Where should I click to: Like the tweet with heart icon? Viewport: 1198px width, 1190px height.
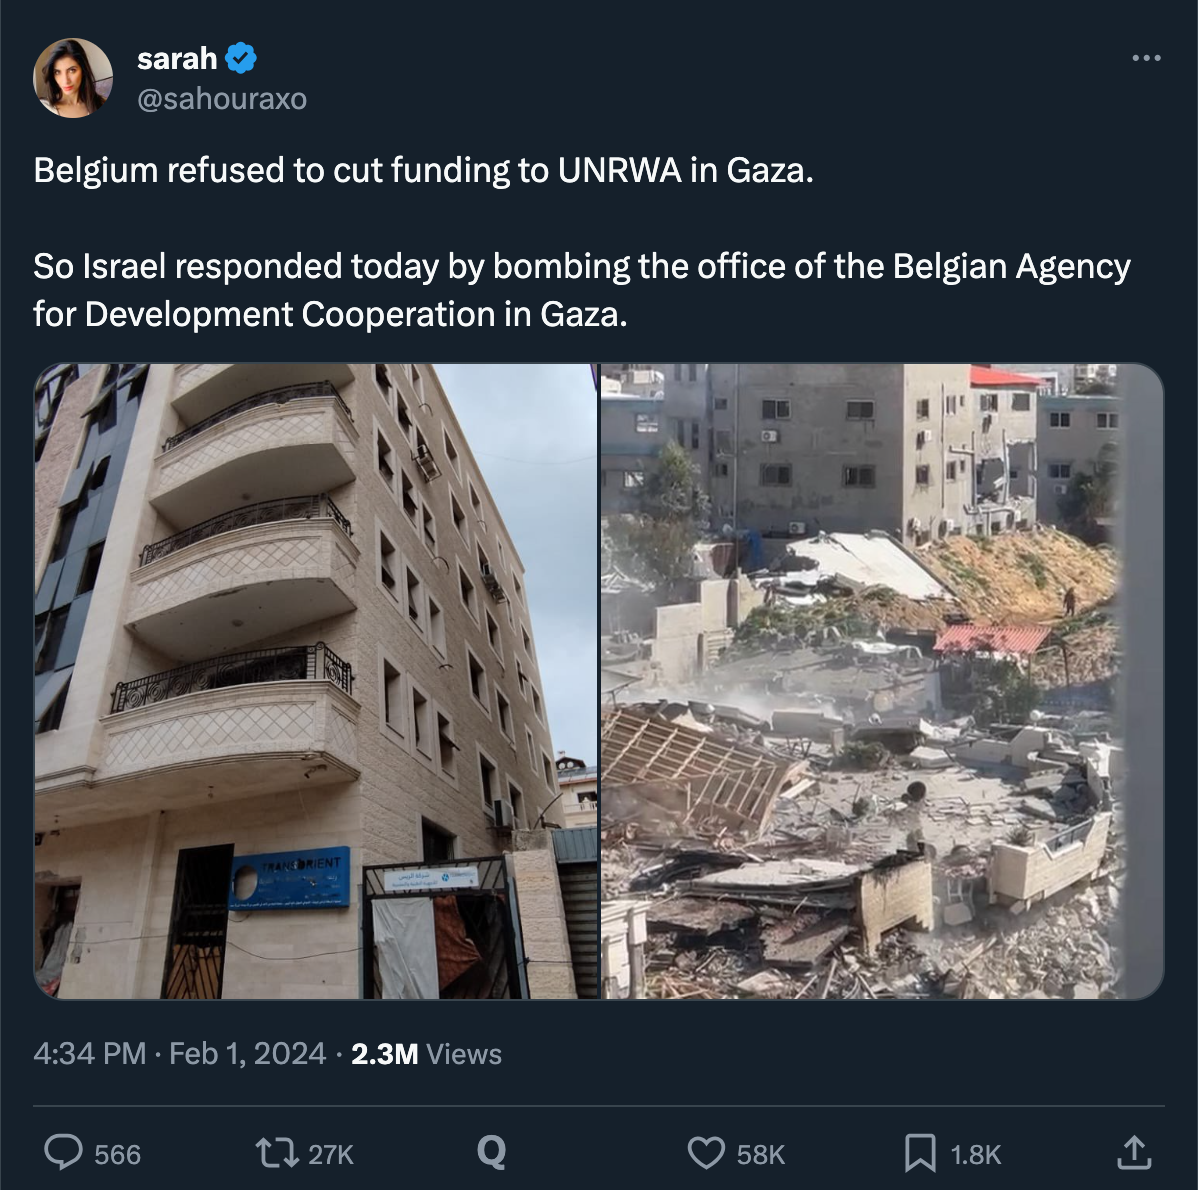(x=706, y=1153)
